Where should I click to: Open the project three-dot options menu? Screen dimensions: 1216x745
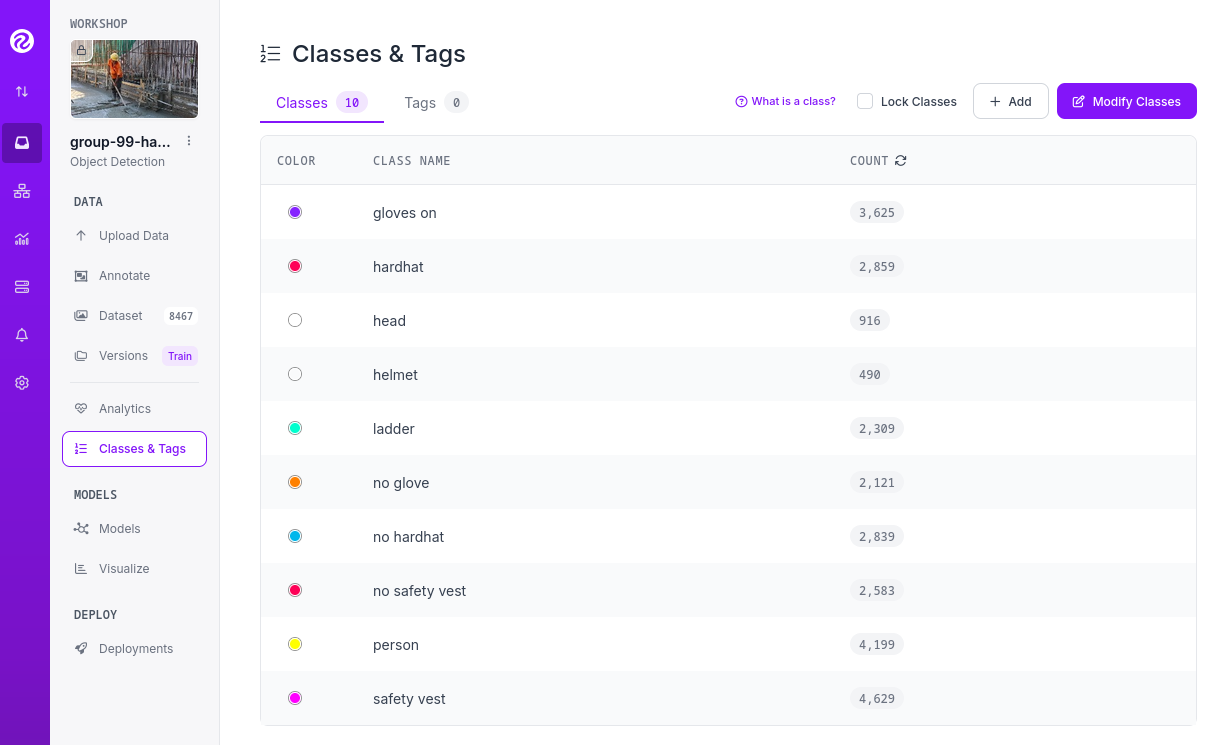point(189,141)
